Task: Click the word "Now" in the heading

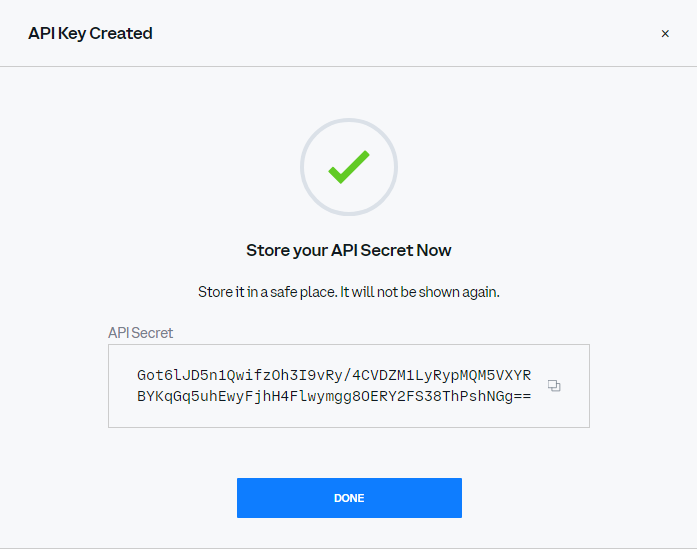Action: pyautogui.click(x=434, y=250)
